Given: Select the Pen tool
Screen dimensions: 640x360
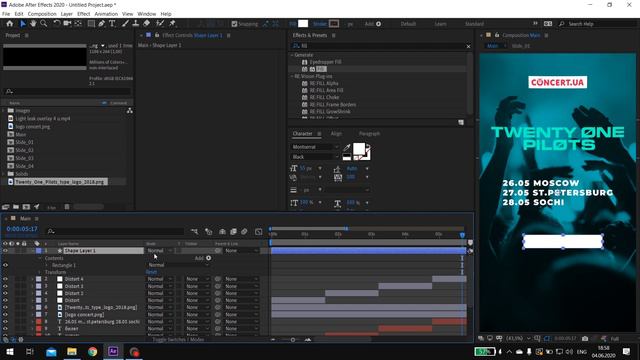Looking at the screenshot, I should tap(102, 24).
